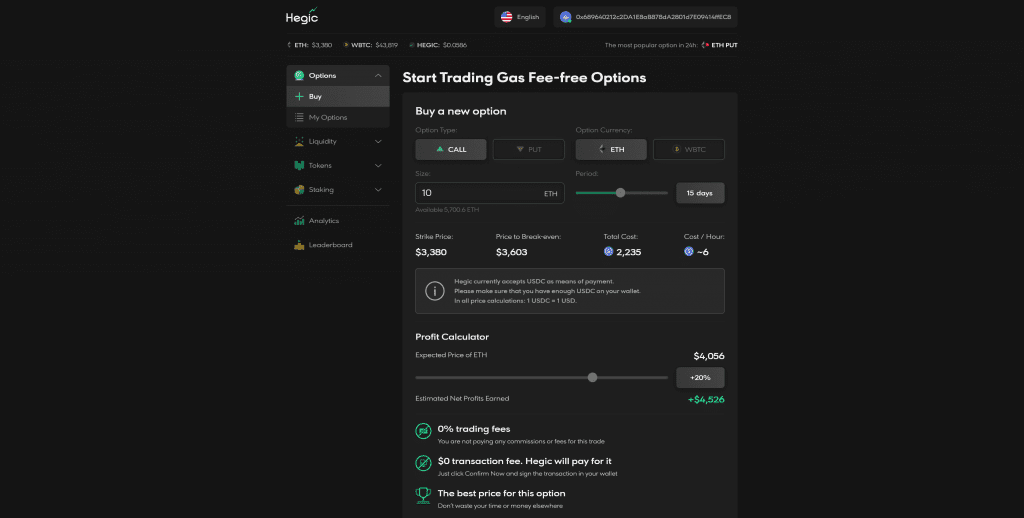Click the ETH PUT popular option link
Viewport: 1024px width, 518px height.
click(719, 45)
